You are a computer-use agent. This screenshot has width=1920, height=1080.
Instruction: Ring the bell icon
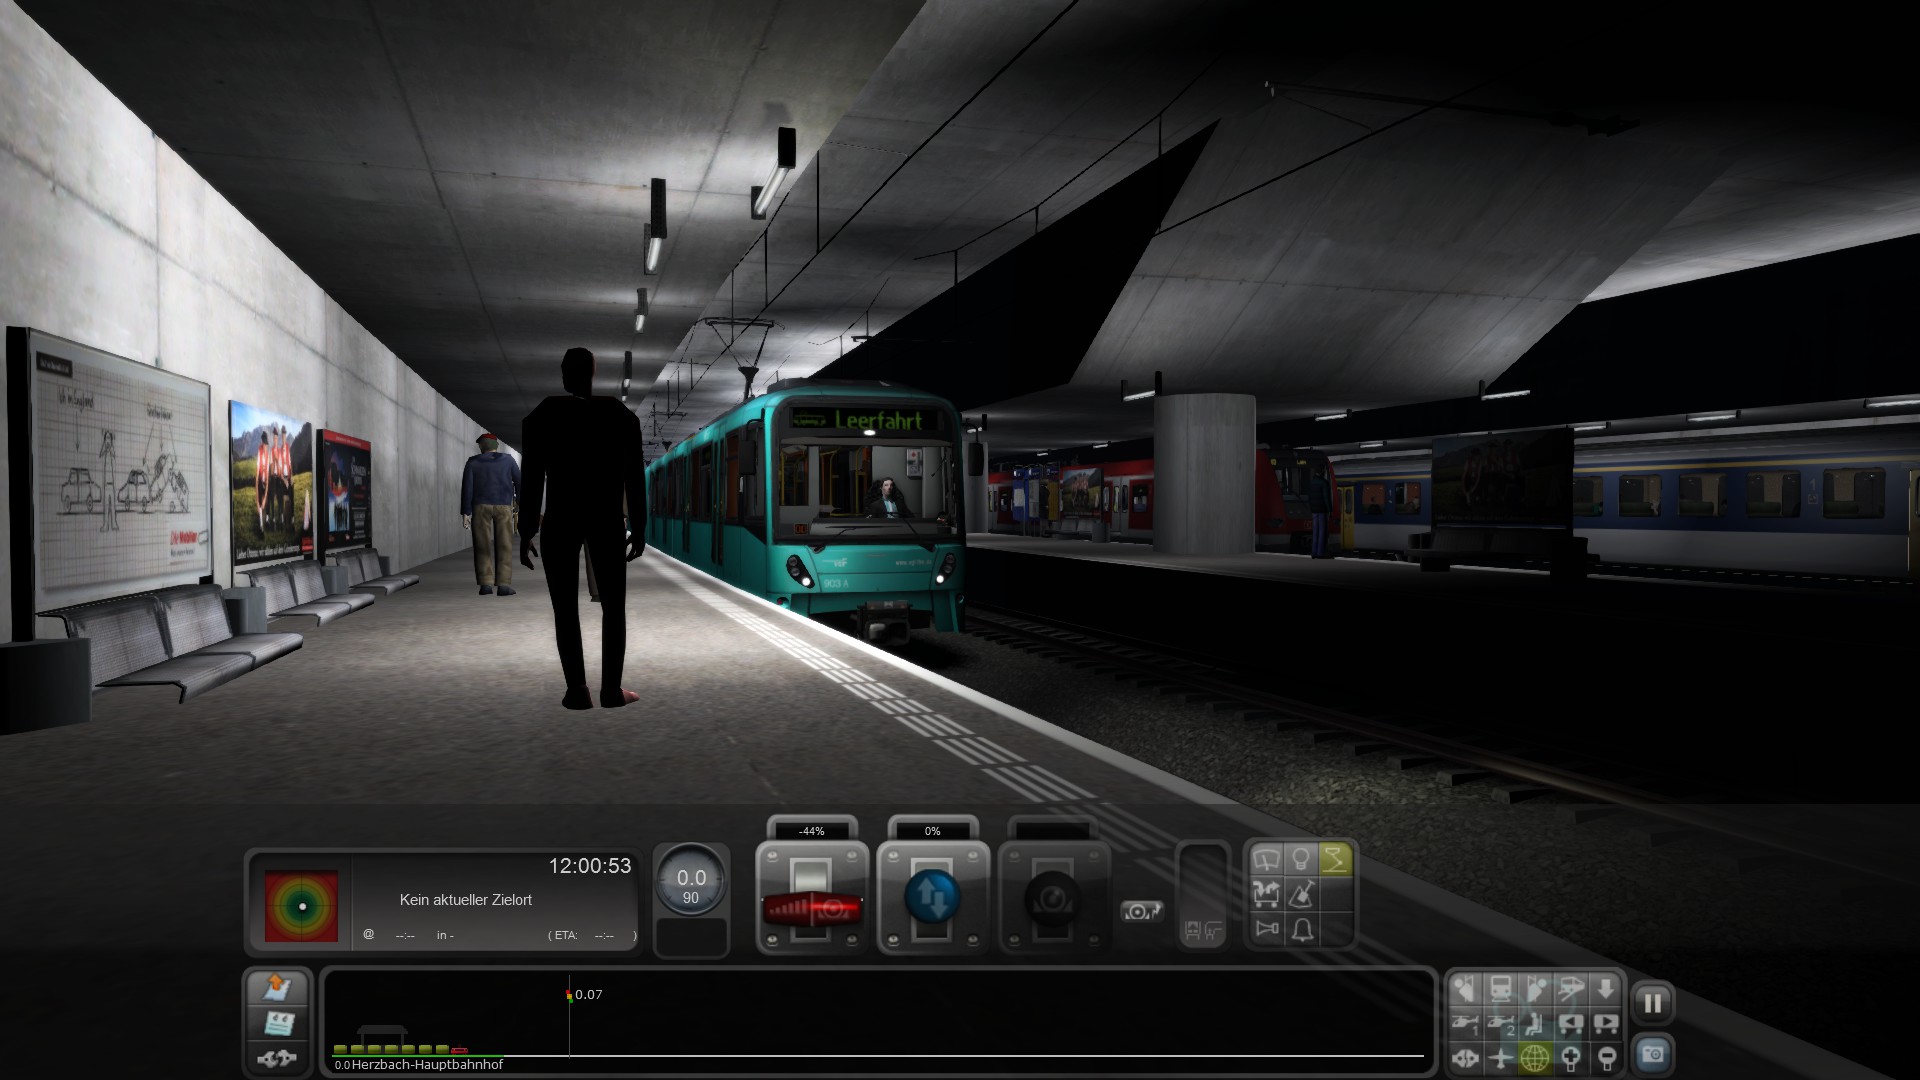pos(1301,929)
